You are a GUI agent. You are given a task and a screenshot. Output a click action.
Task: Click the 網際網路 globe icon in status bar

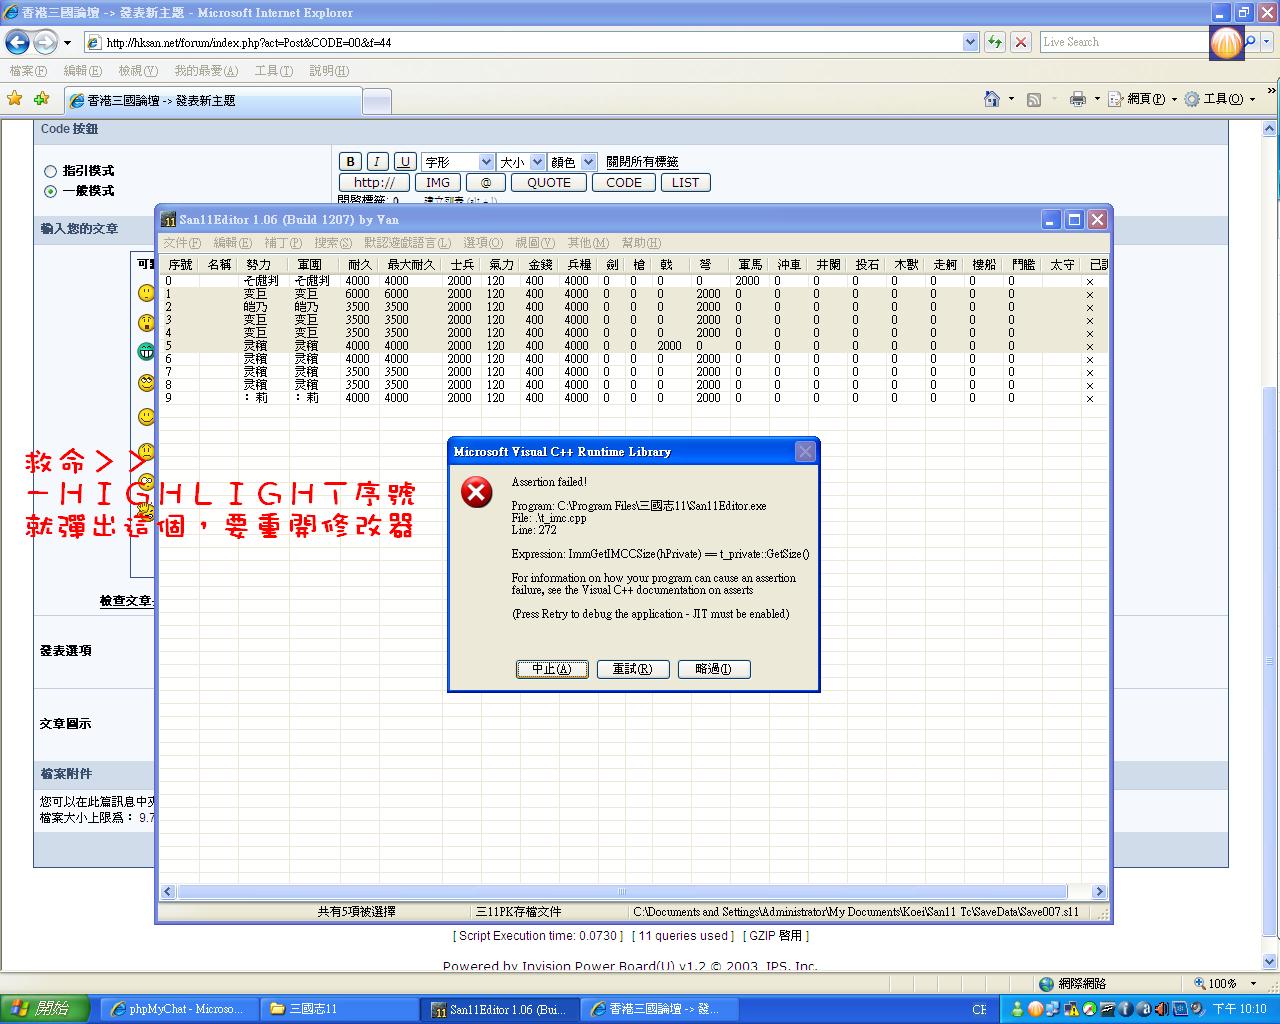(x=1047, y=984)
